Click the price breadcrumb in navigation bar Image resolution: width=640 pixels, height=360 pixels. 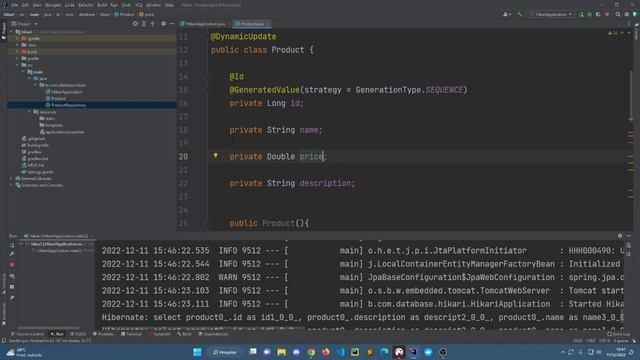(x=147, y=14)
